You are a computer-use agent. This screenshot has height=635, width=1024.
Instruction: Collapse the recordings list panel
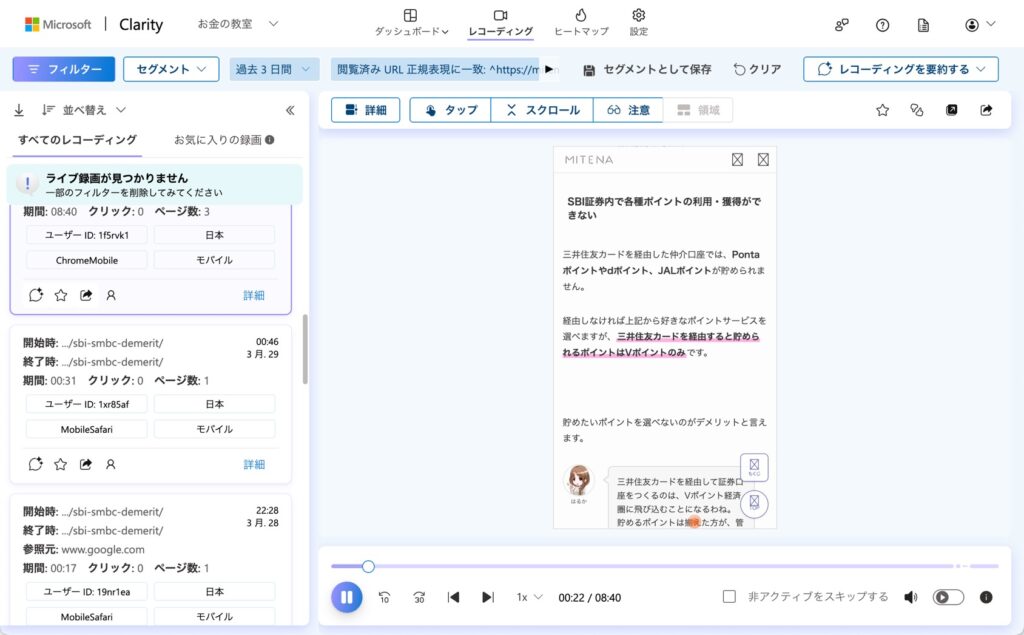(x=290, y=110)
